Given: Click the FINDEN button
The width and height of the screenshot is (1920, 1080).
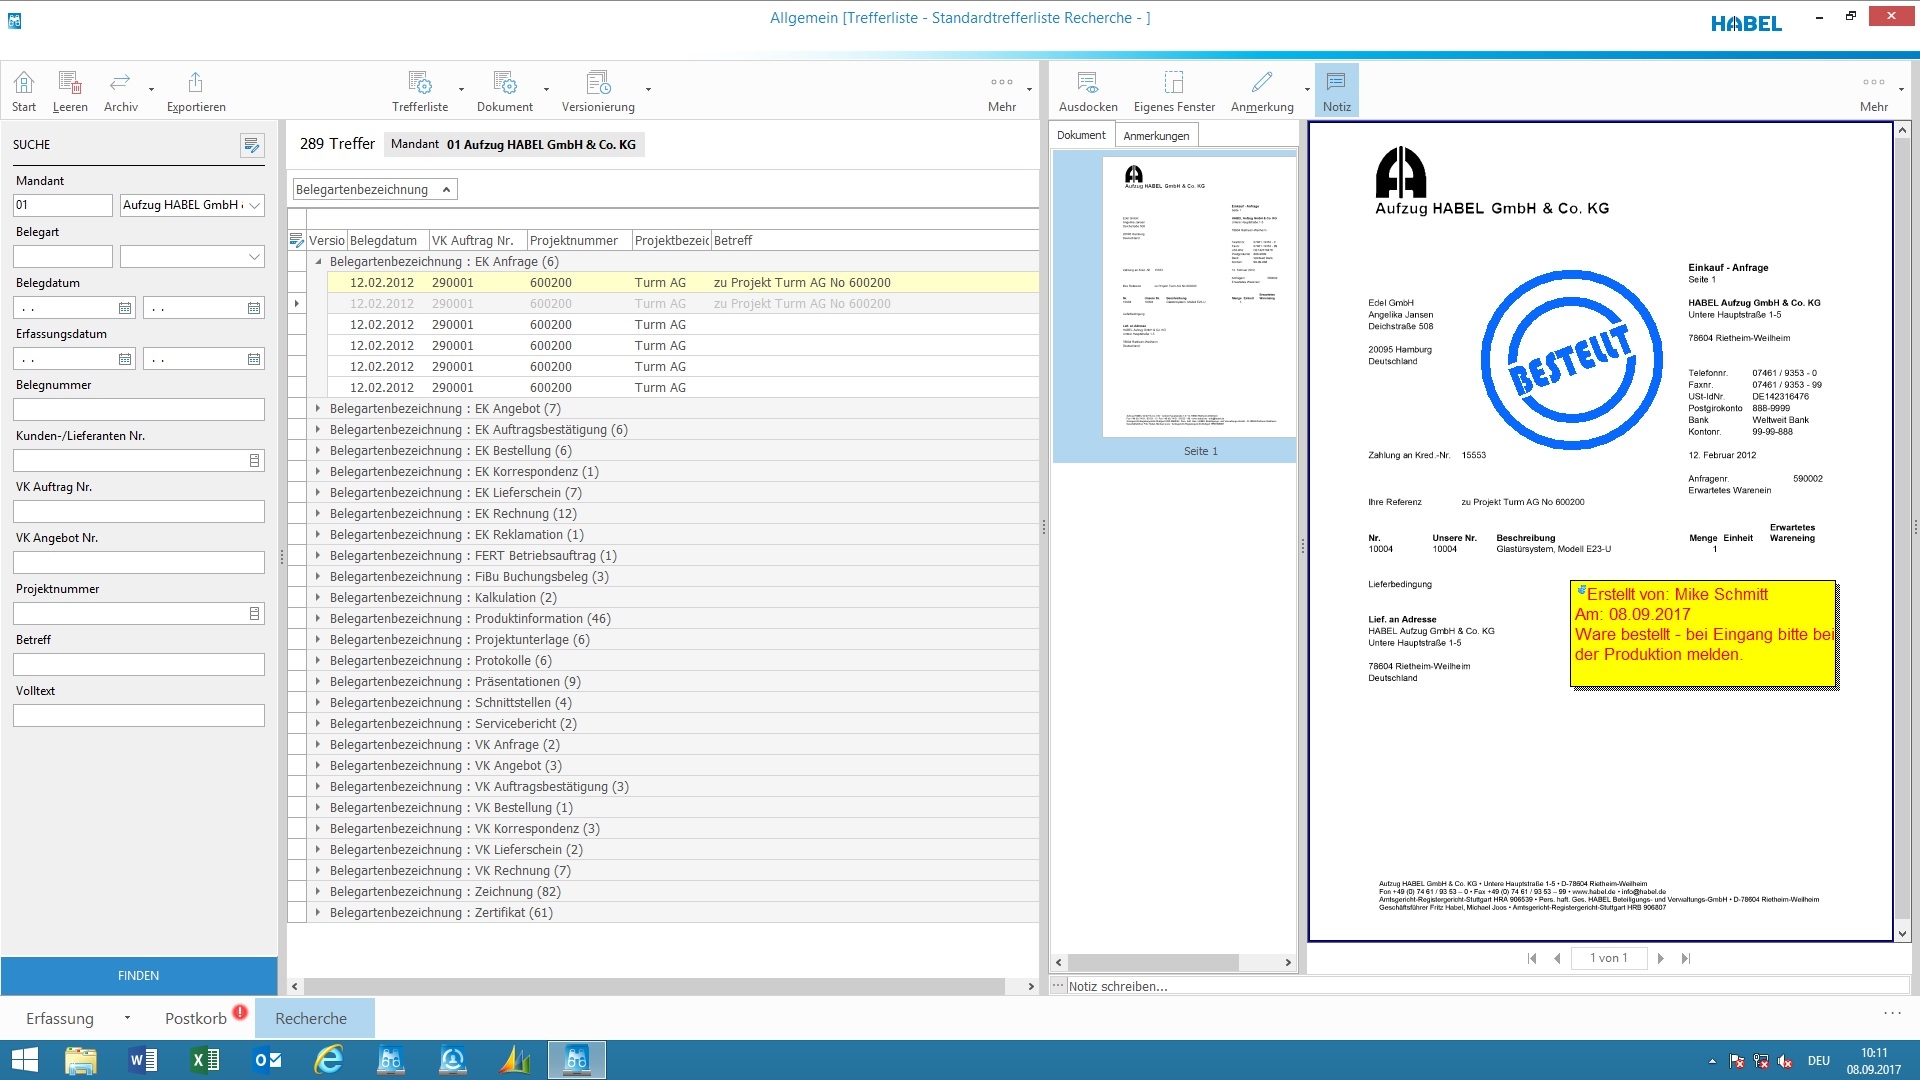Looking at the screenshot, I should click(139, 975).
